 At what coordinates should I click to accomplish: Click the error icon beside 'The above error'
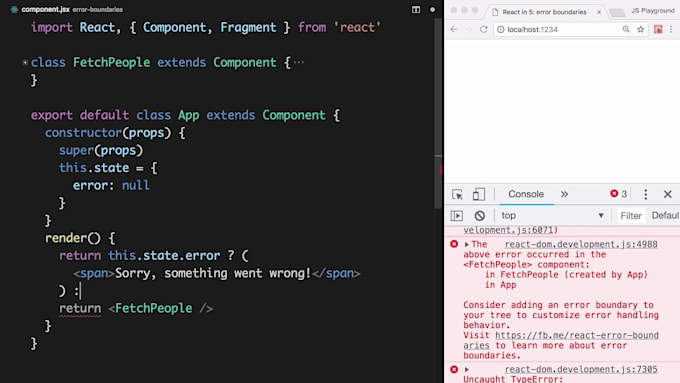454,244
